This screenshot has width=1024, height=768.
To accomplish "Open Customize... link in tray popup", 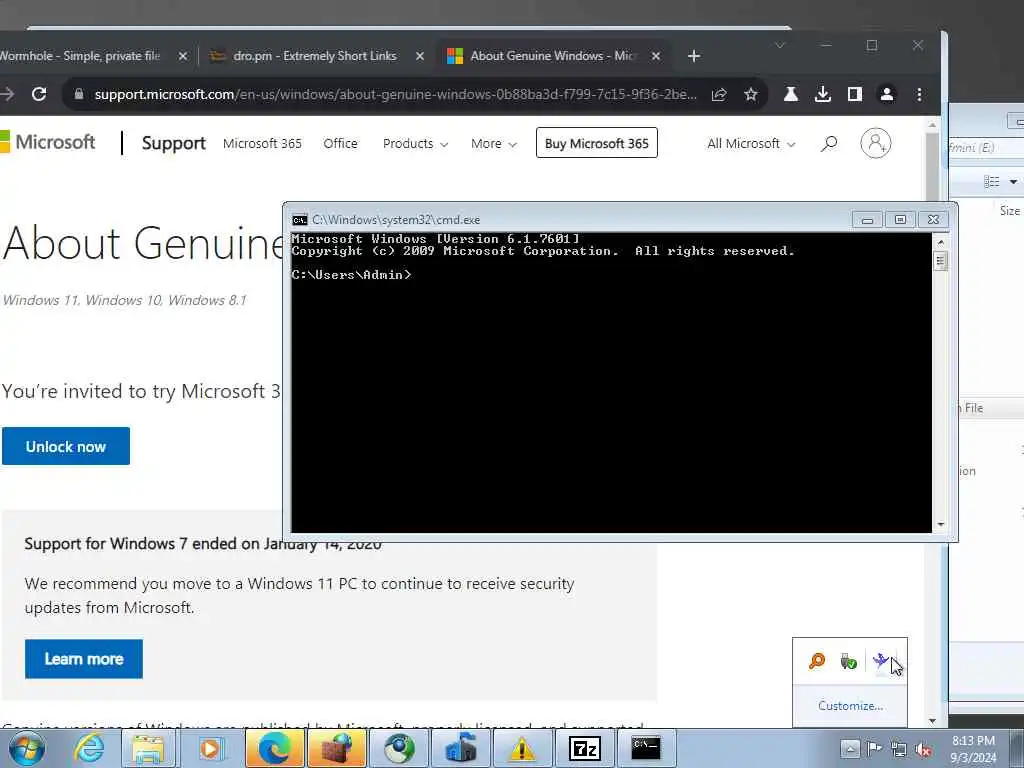I will click(850, 706).
